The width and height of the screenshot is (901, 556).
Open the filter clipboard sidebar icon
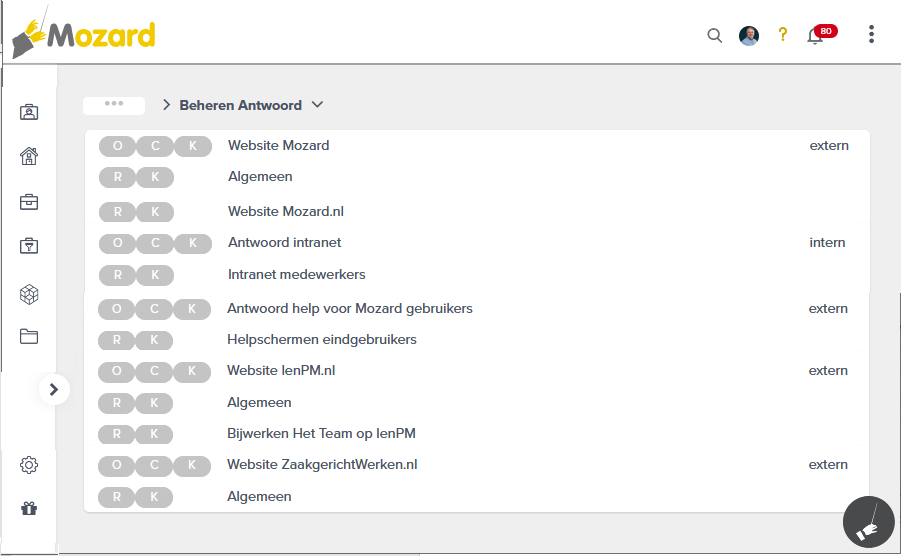pyautogui.click(x=29, y=246)
